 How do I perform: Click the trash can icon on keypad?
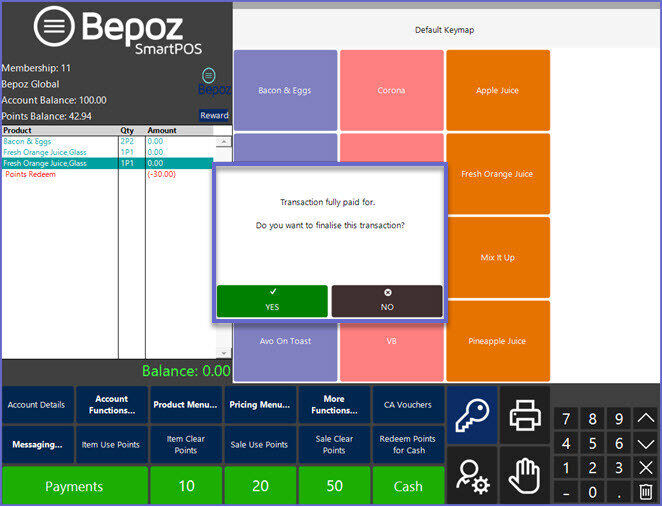pyautogui.click(x=646, y=491)
